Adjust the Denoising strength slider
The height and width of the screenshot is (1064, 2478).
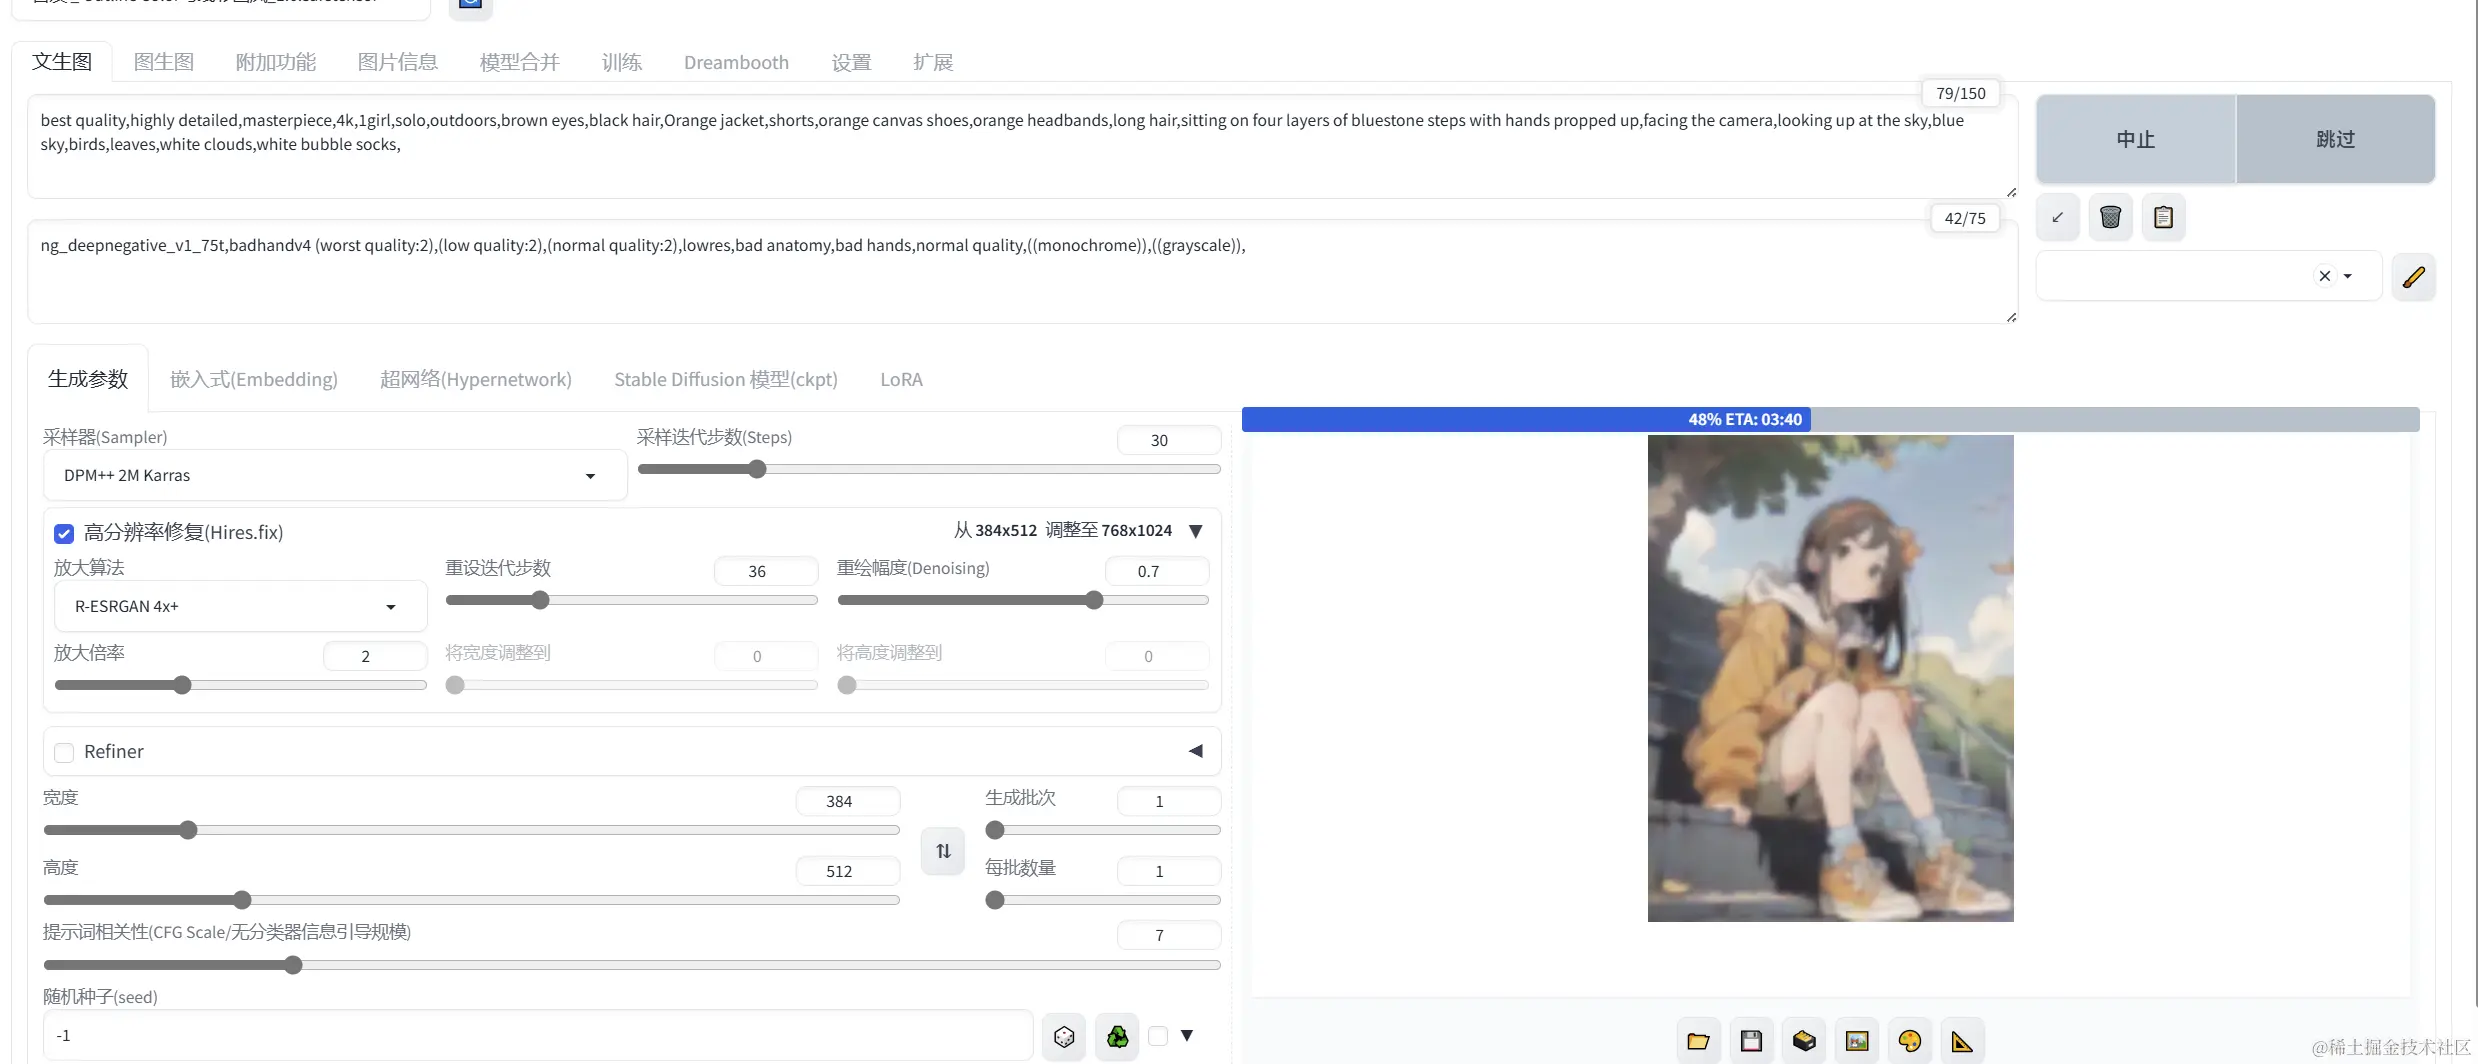coord(1023,600)
